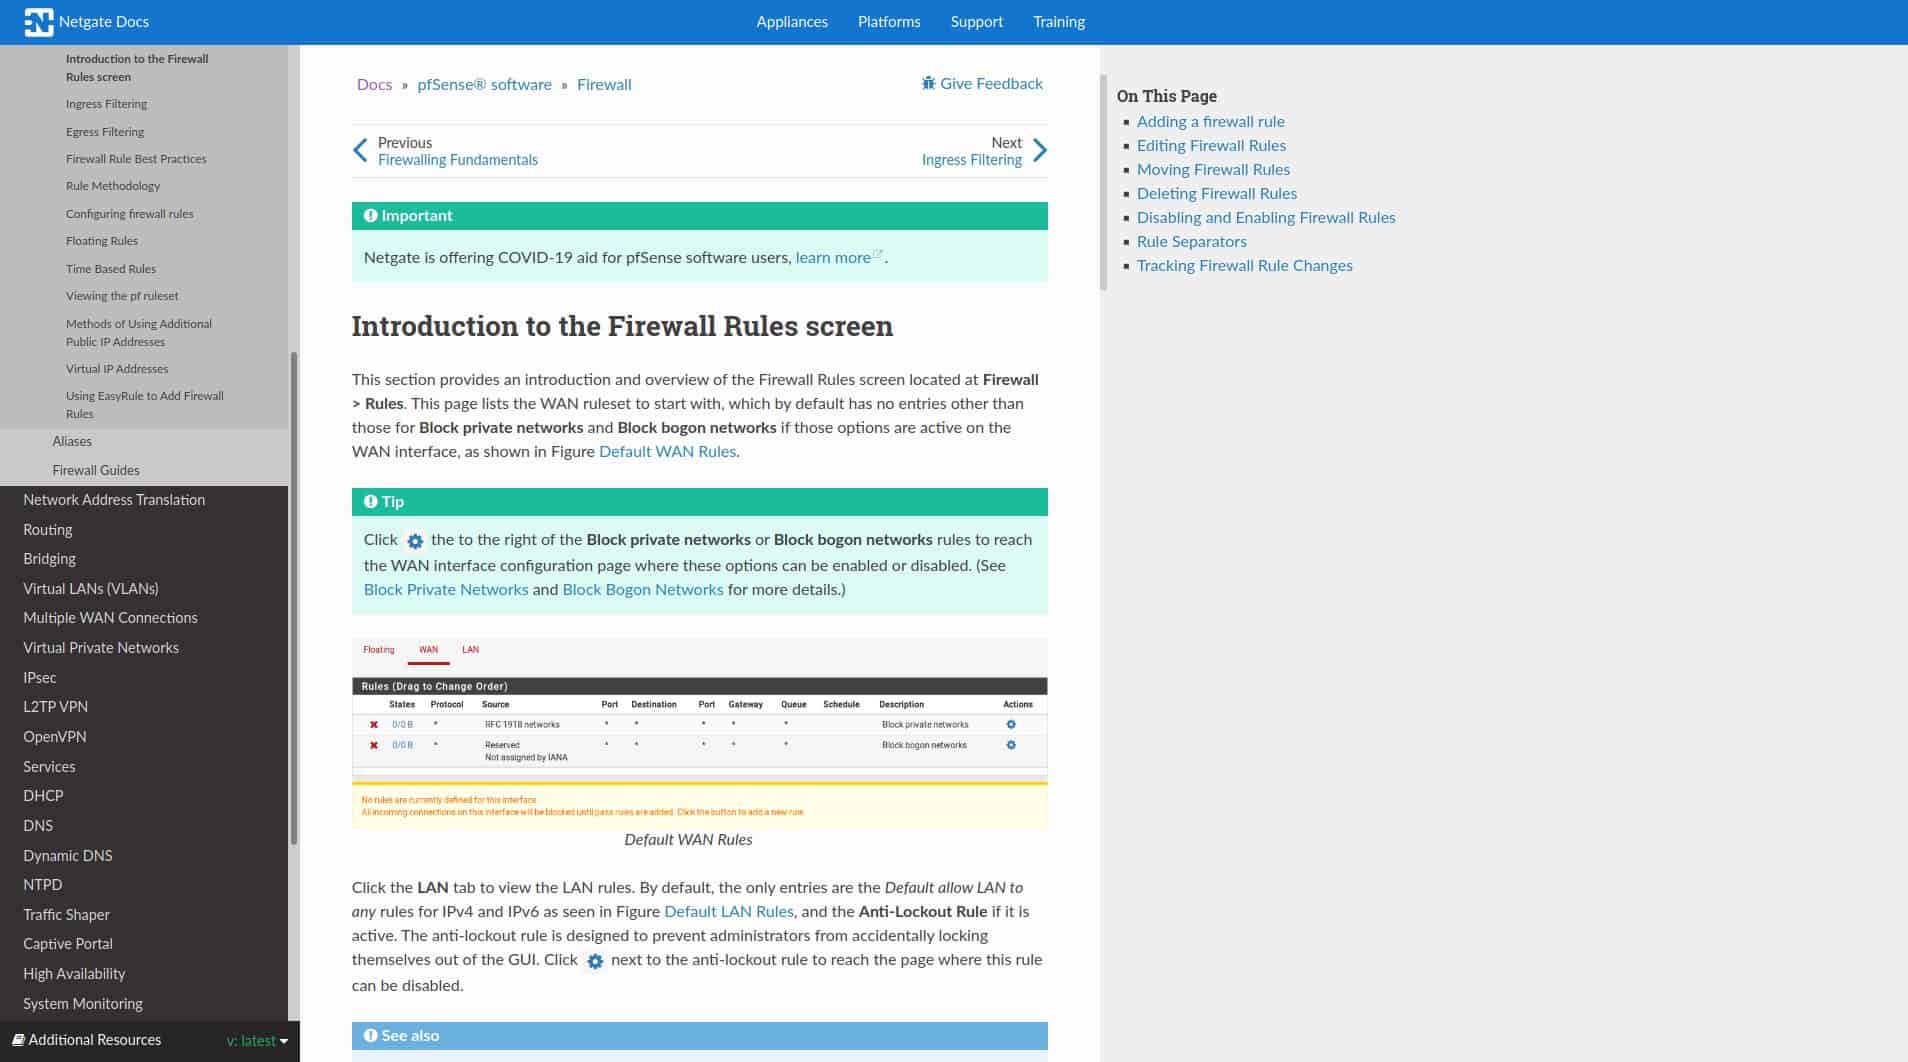This screenshot has height=1062, width=1908.
Task: Open the Appliances menu
Action: coord(792,22)
